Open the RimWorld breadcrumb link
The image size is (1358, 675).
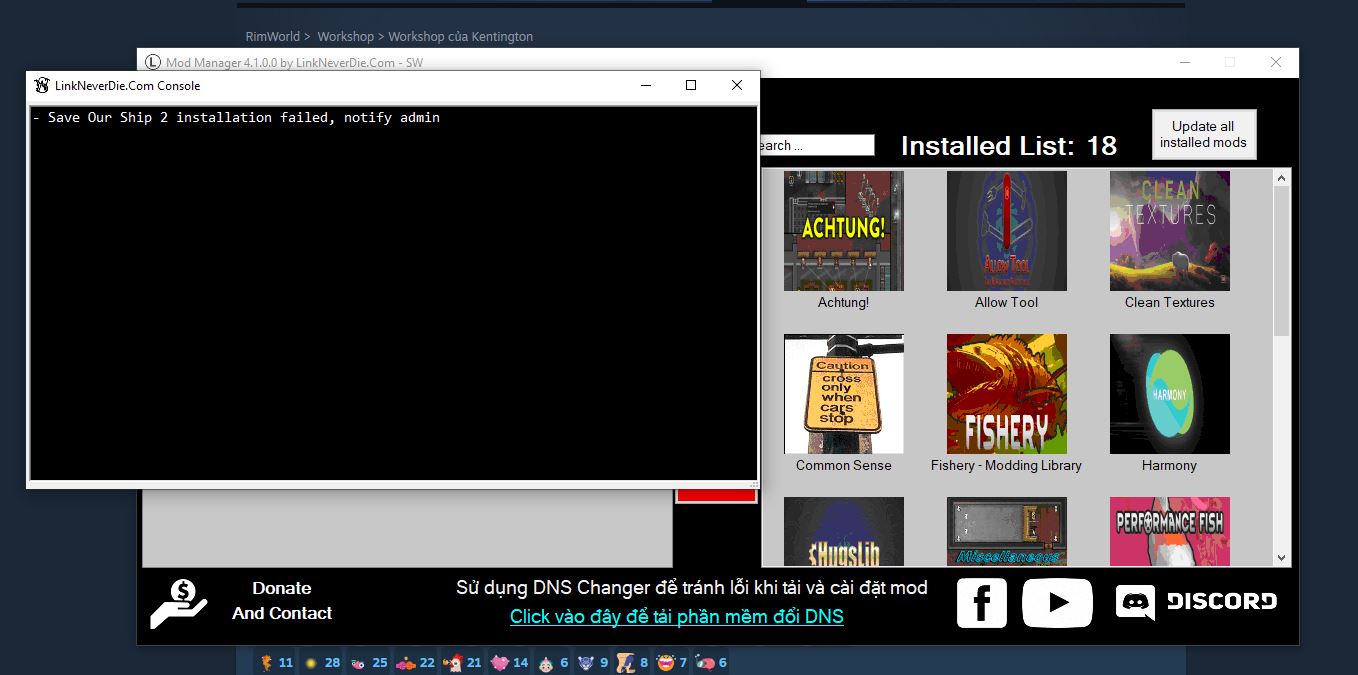click(x=272, y=37)
